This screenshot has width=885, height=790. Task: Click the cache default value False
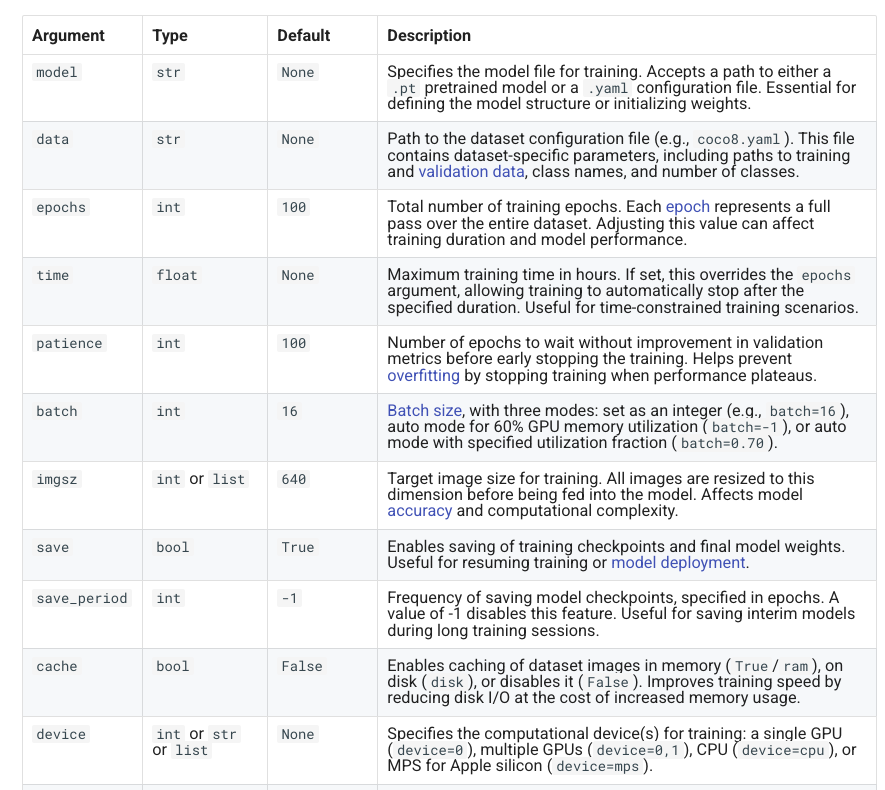[x=302, y=666]
